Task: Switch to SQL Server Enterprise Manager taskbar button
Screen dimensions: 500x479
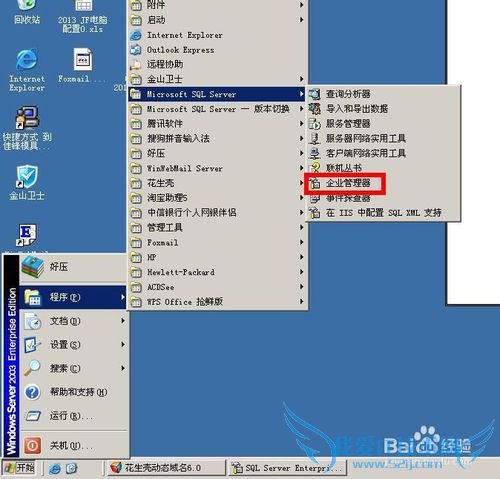Action: pyautogui.click(x=288, y=468)
